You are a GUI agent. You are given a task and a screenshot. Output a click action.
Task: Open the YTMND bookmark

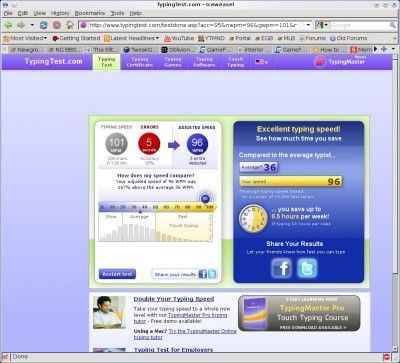tap(211, 38)
